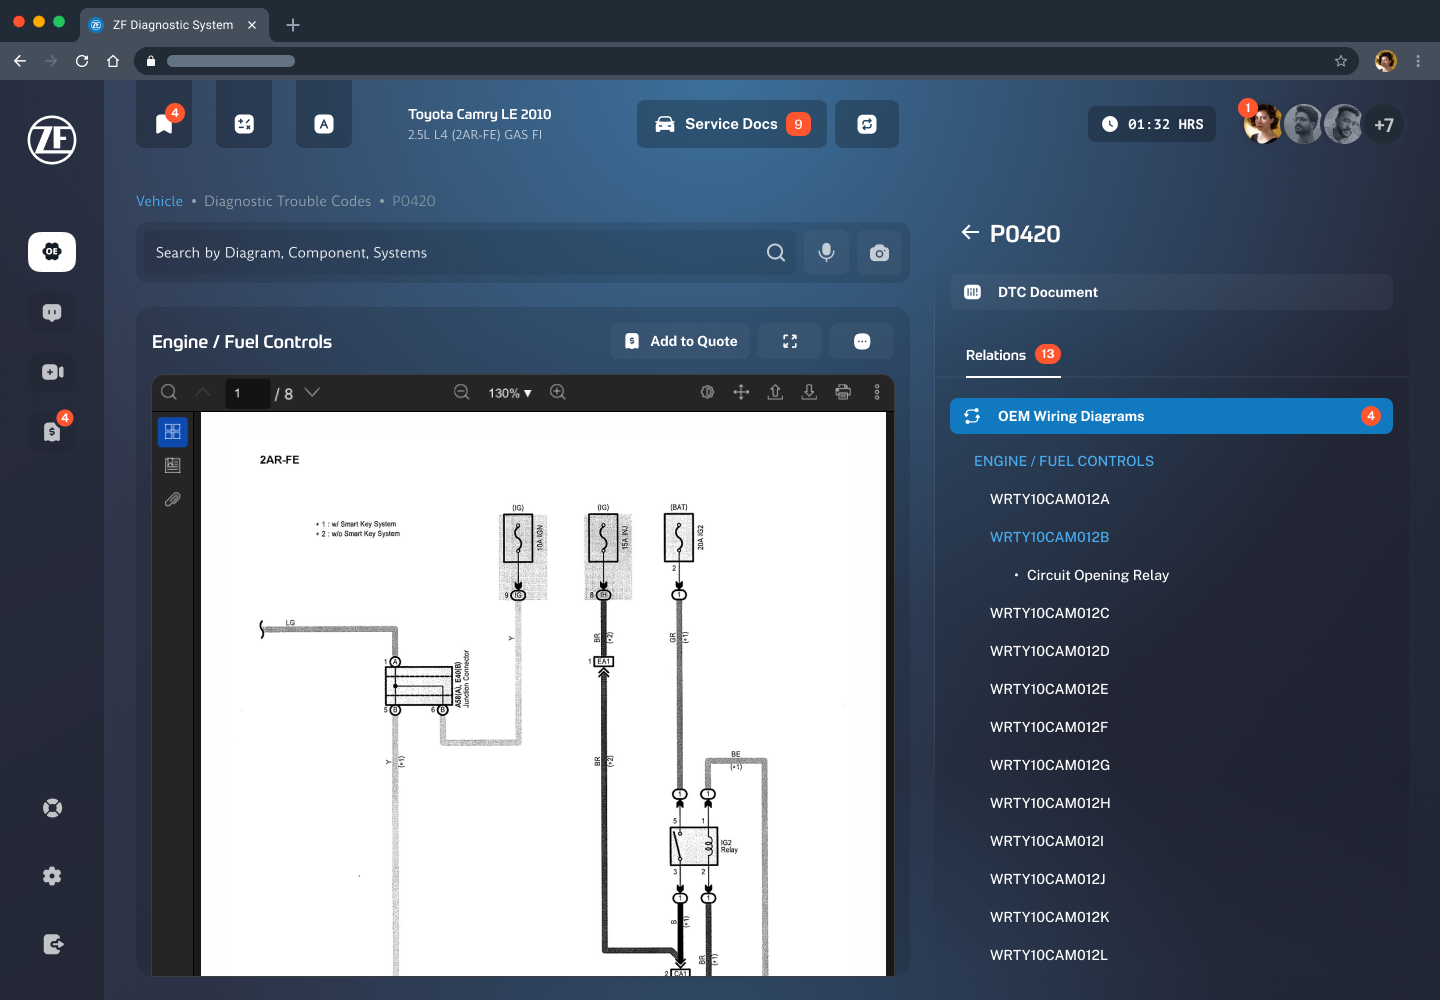Open the more options ellipsis button
The width and height of the screenshot is (1440, 1000).
click(862, 341)
